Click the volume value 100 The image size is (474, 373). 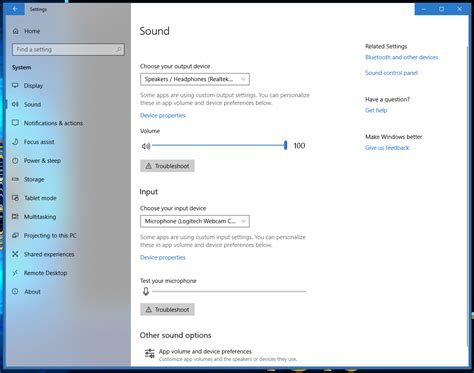click(299, 146)
